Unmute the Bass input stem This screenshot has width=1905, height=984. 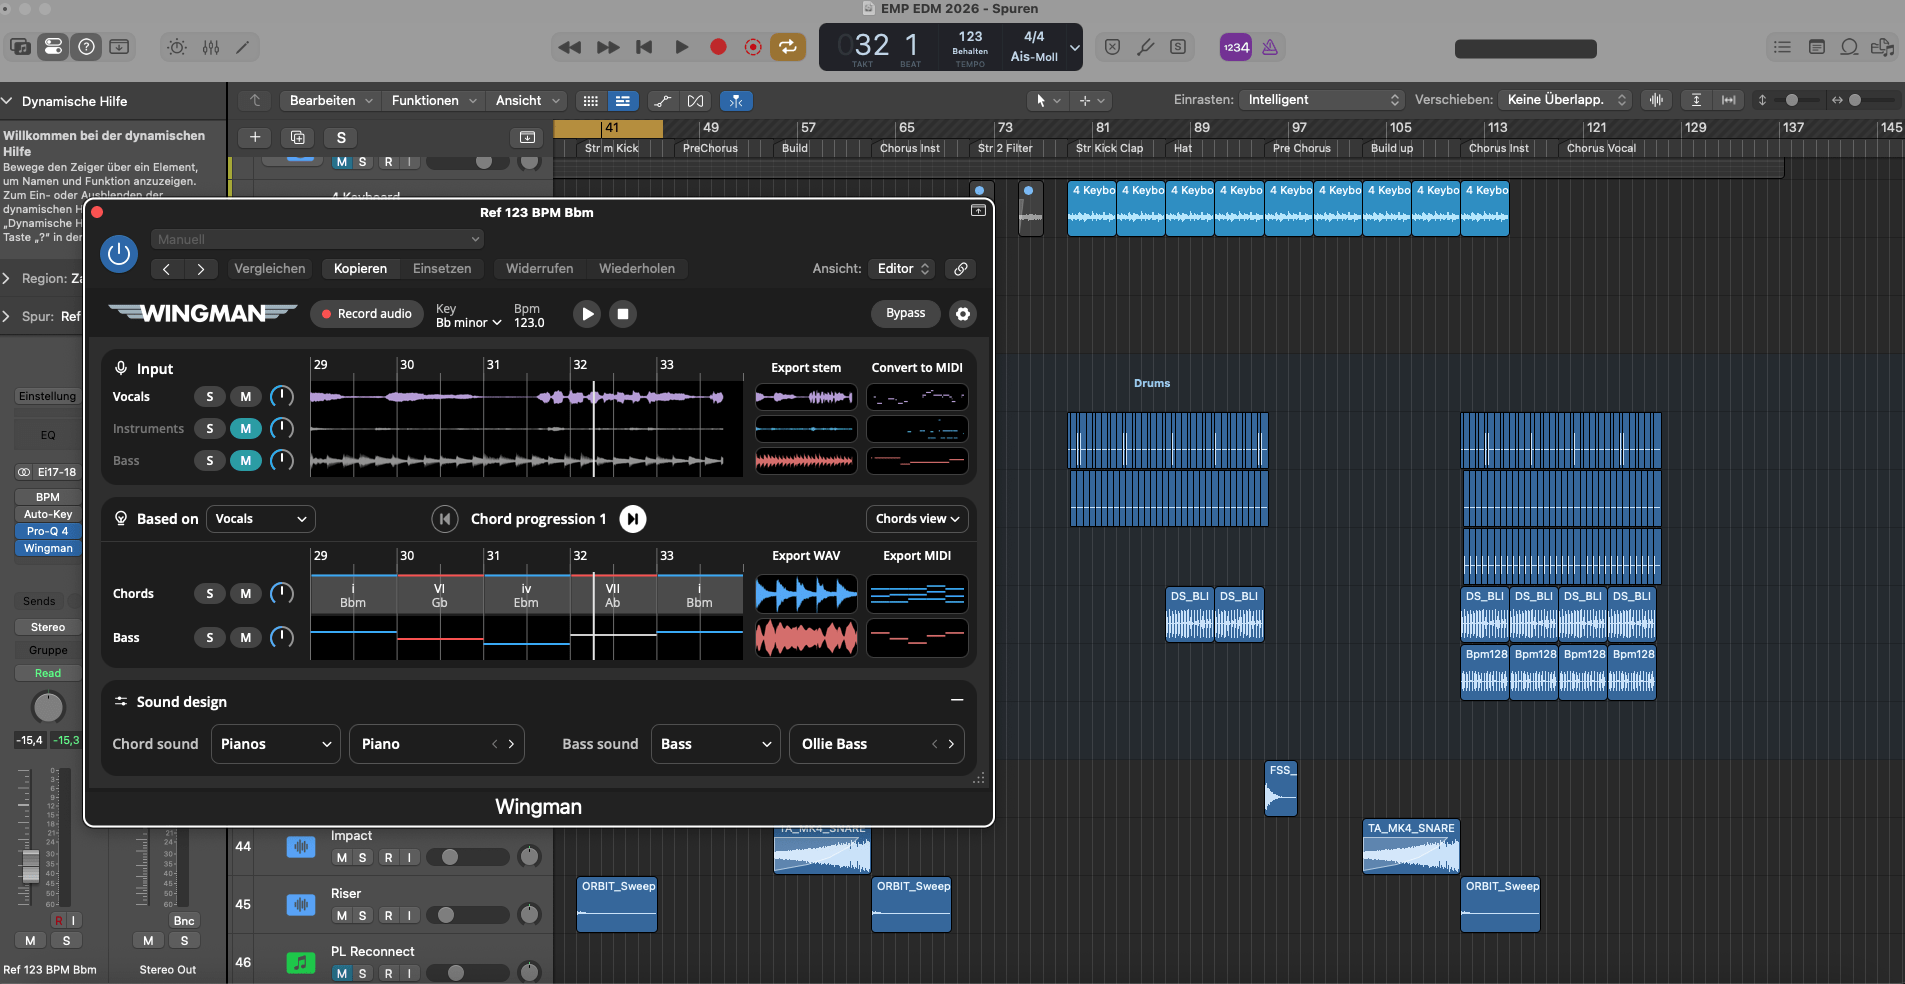click(x=246, y=461)
